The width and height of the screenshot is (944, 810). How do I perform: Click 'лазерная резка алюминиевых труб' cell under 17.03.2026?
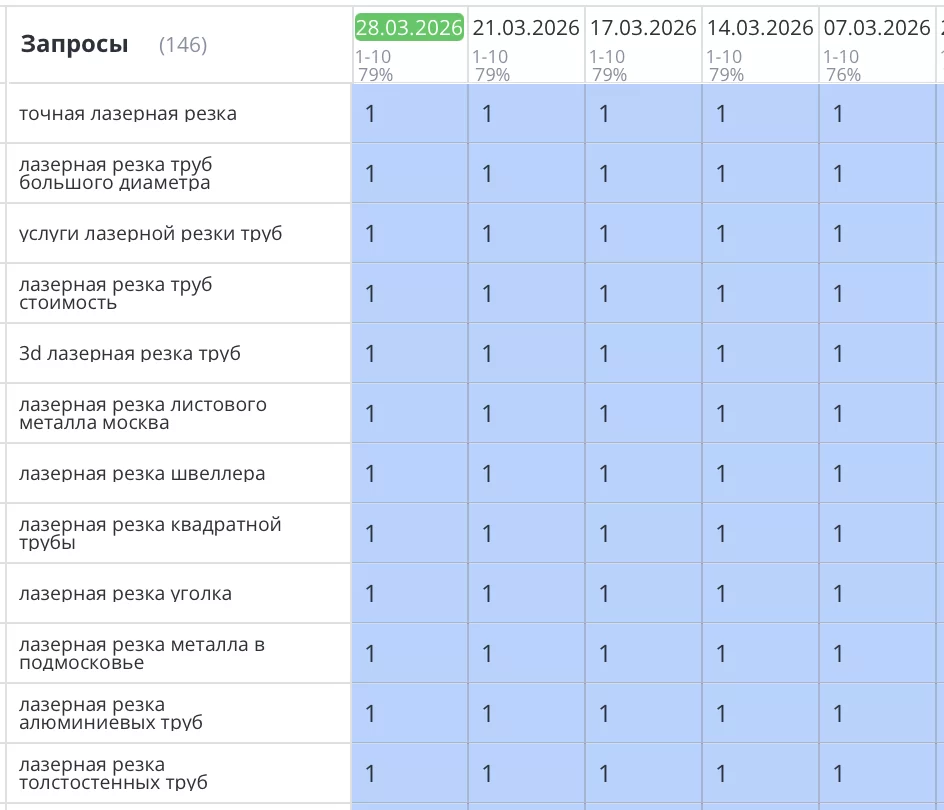[643, 714]
